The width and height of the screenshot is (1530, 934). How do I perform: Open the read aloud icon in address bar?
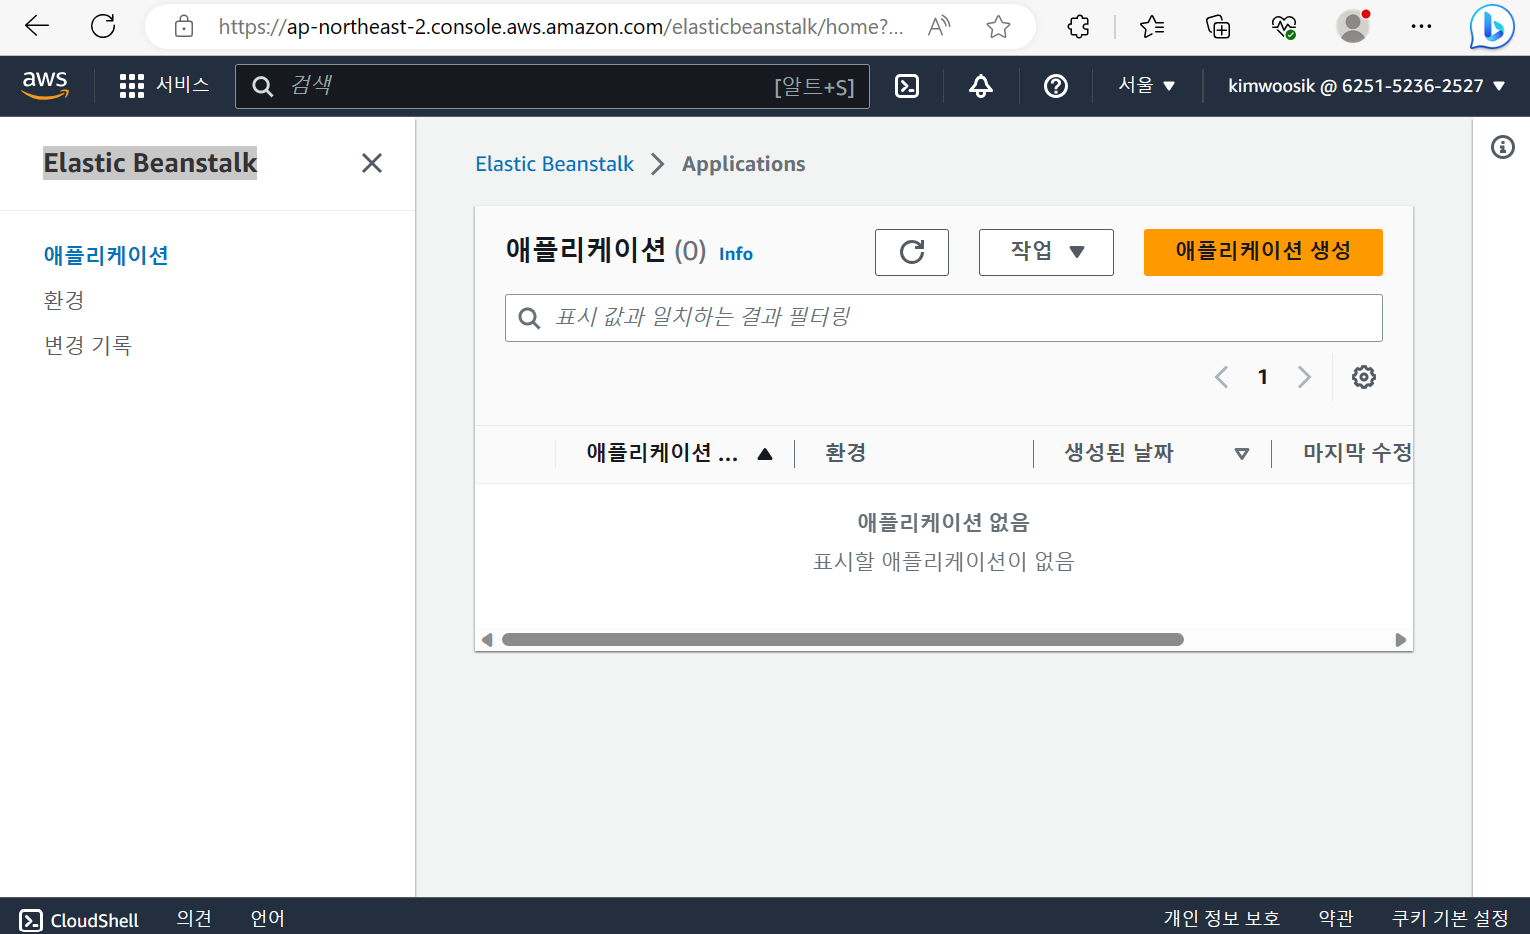point(938,27)
